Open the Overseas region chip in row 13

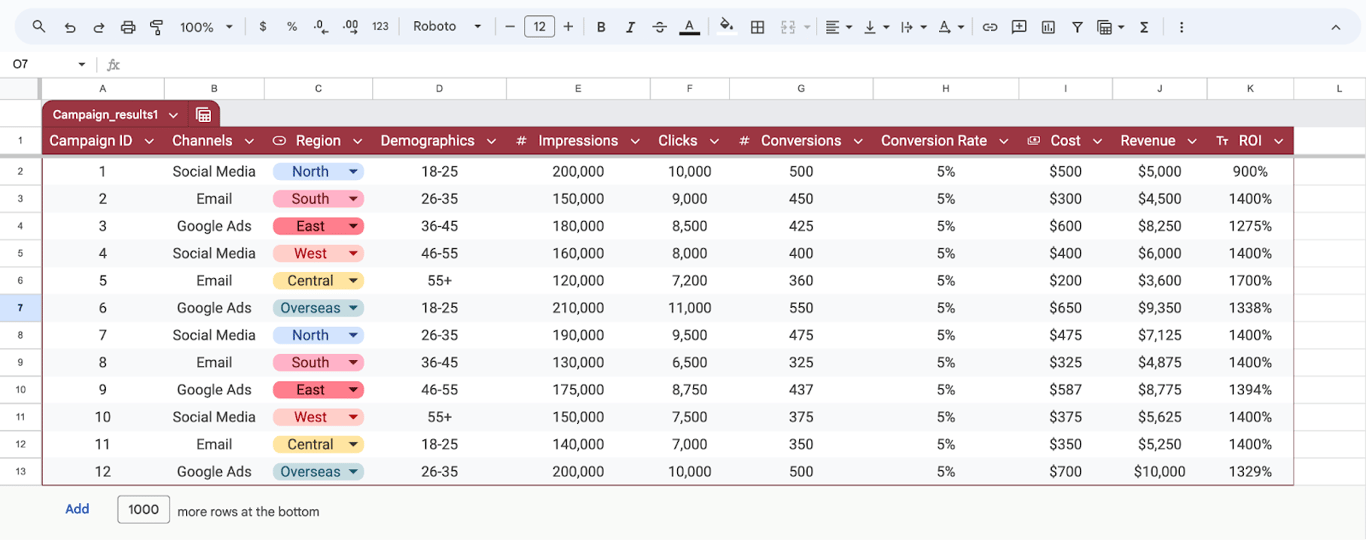click(x=318, y=472)
